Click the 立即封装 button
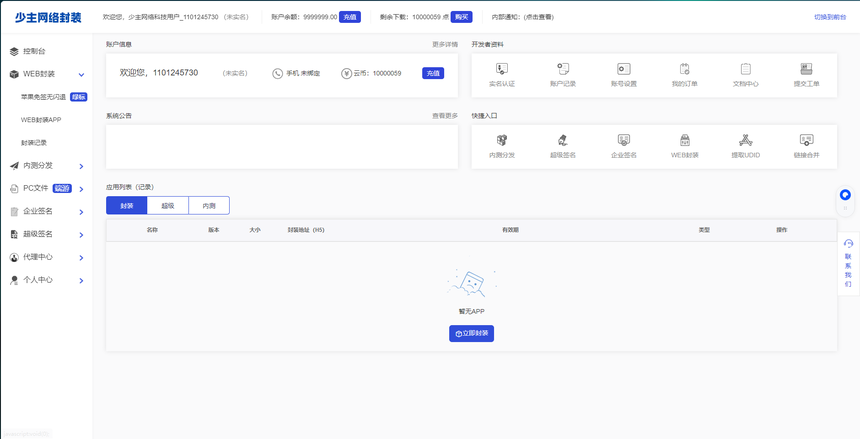This screenshot has width=860, height=439. 471,334
